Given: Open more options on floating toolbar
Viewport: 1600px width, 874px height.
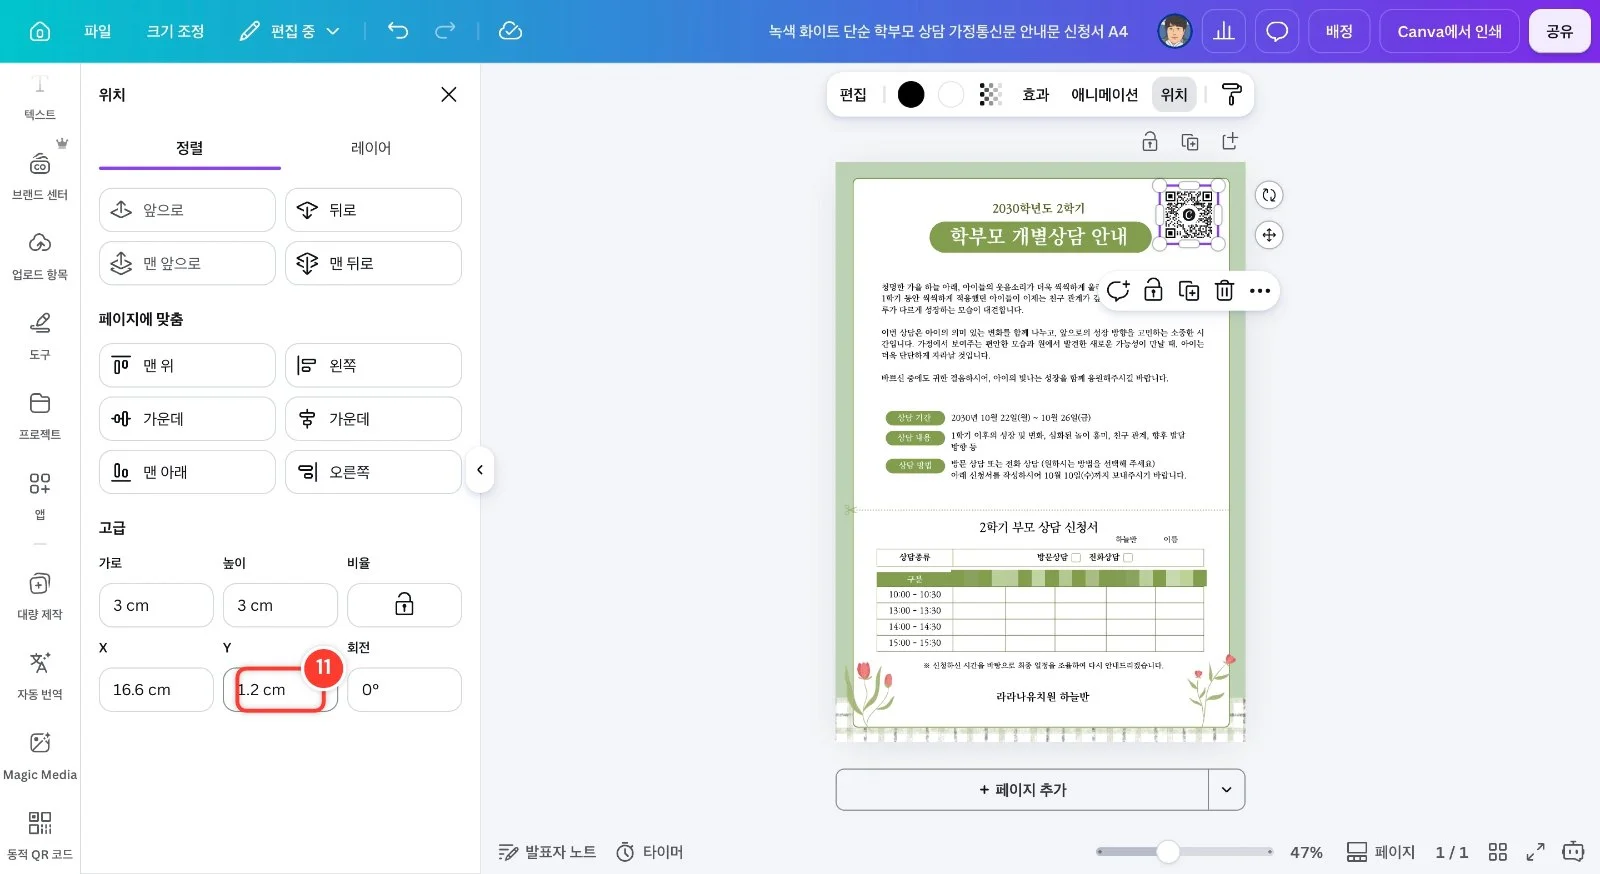Looking at the screenshot, I should (1260, 291).
